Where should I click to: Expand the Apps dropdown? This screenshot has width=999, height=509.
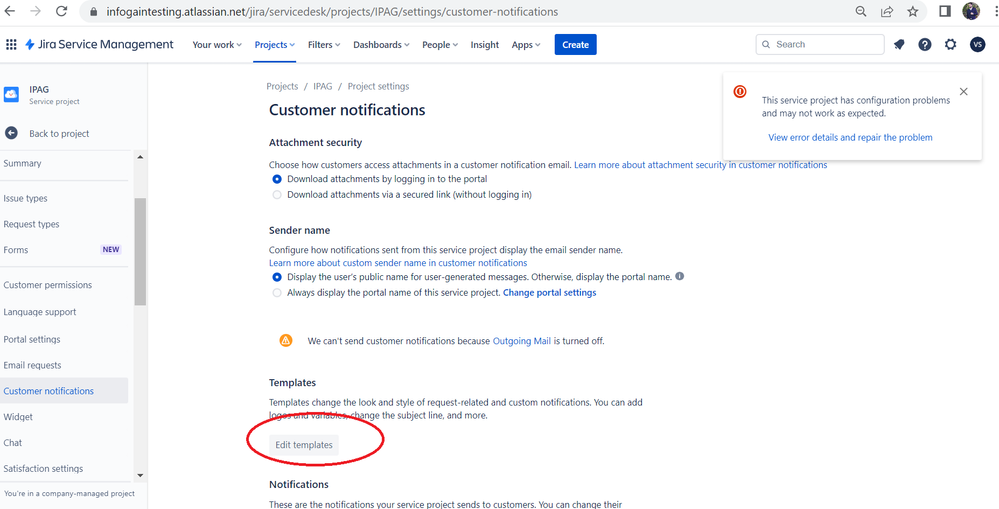pos(526,45)
